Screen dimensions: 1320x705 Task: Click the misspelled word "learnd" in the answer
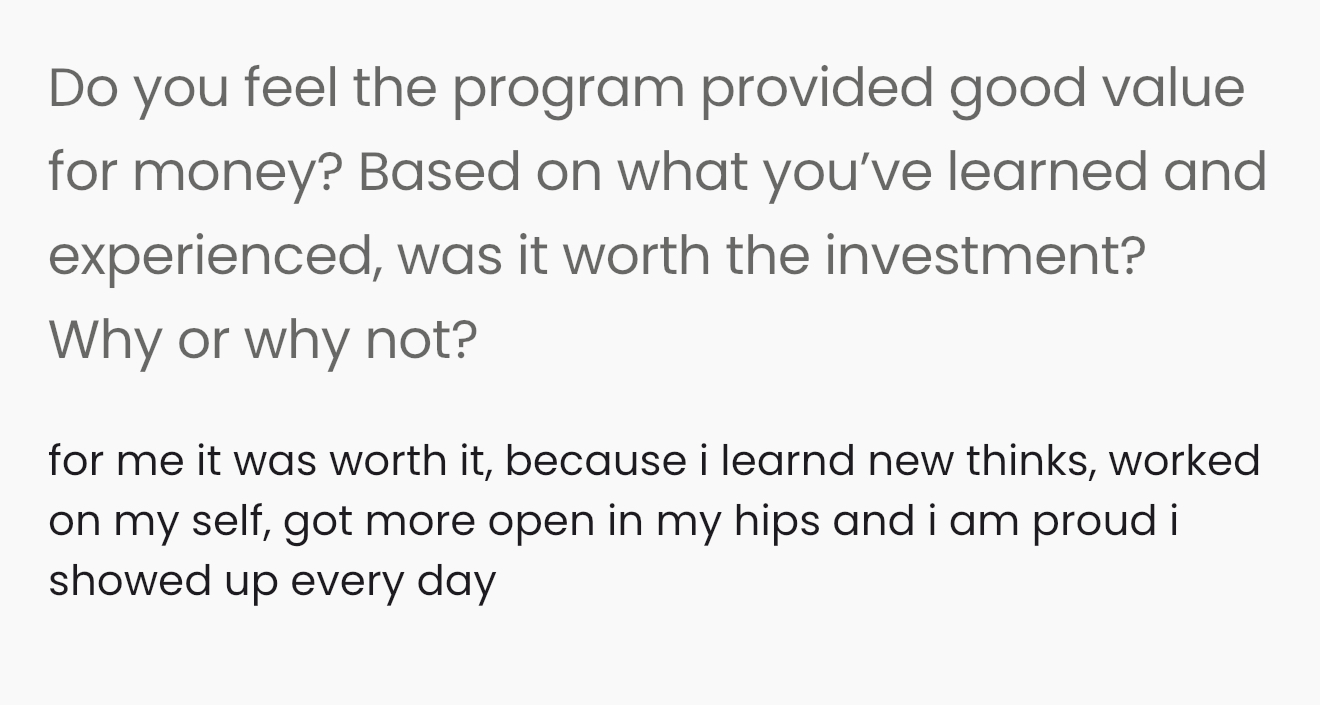788,461
